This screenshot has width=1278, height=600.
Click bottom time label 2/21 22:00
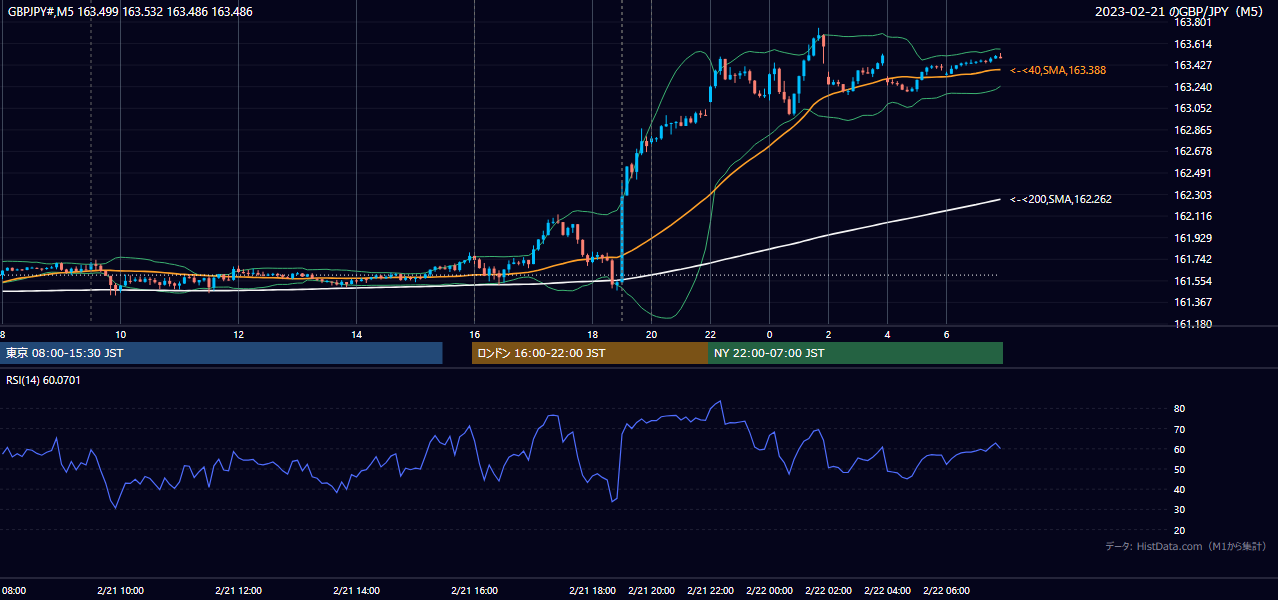pos(710,590)
